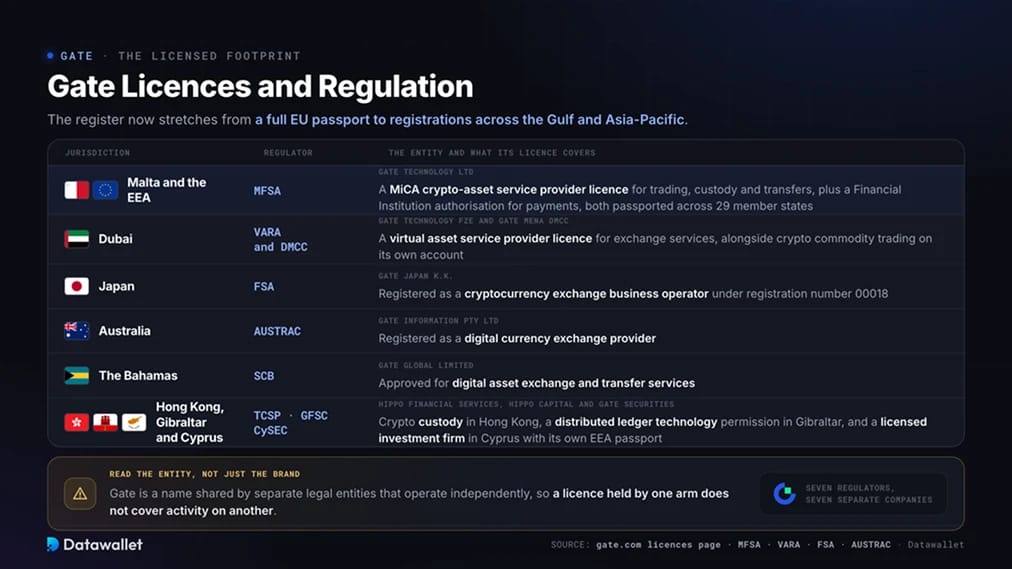
Task: Click the 'CySEC' regulator label
Action: [270, 430]
